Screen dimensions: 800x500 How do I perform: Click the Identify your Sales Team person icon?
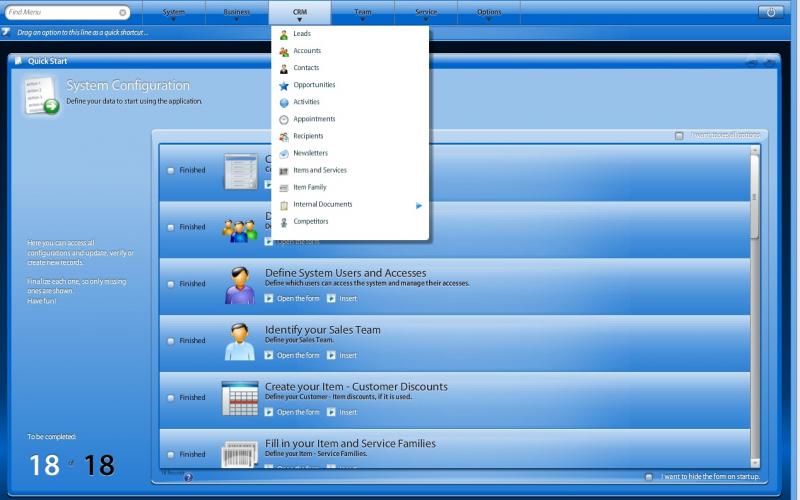pyautogui.click(x=239, y=341)
